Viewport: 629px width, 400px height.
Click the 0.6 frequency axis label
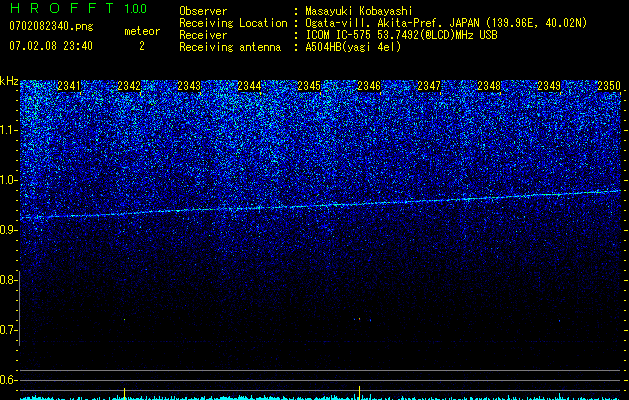pos(7,380)
